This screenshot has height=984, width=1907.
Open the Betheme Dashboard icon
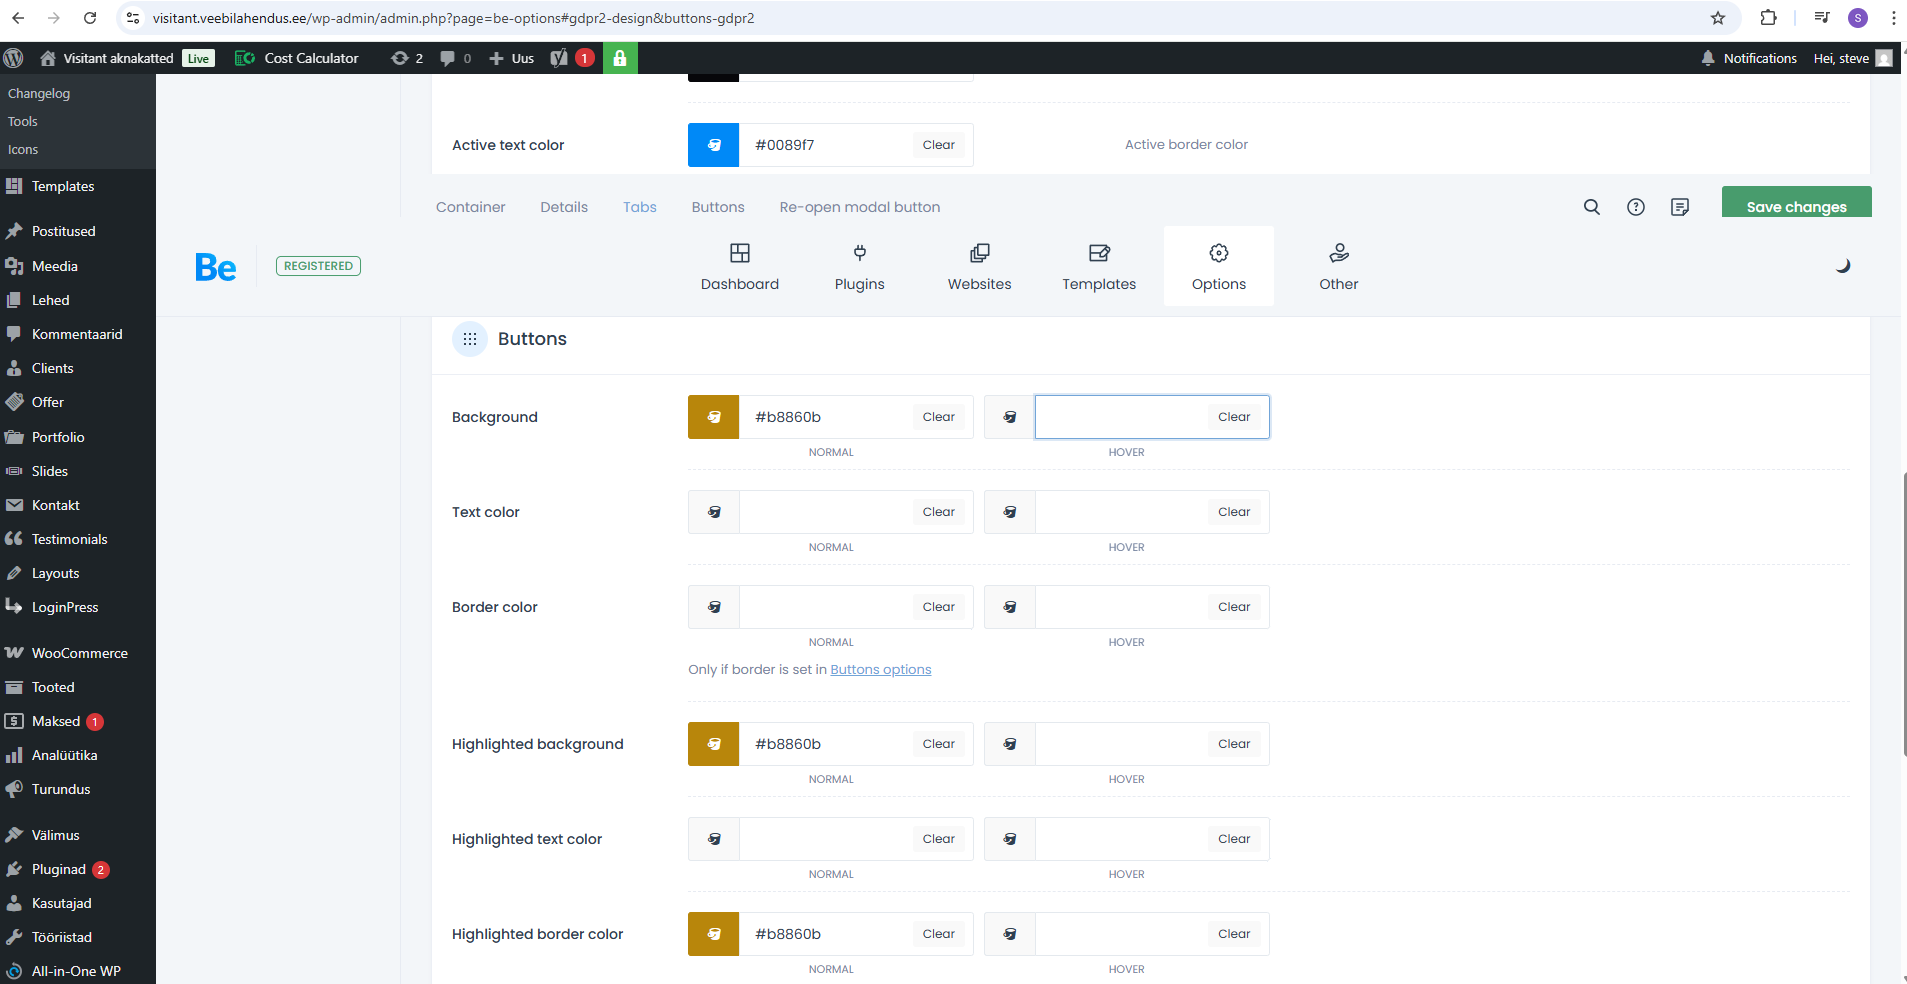click(739, 254)
